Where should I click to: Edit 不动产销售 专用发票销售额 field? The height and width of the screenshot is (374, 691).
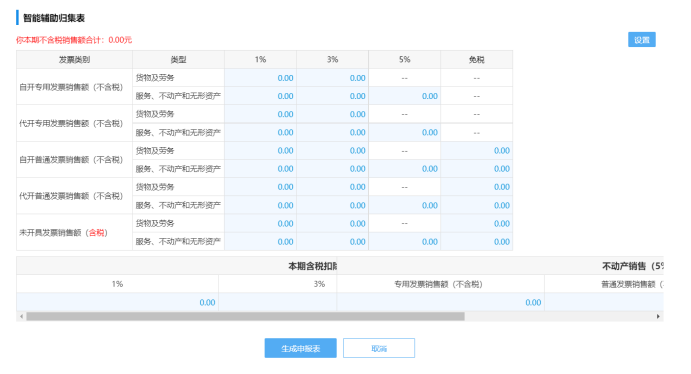pos(441,302)
